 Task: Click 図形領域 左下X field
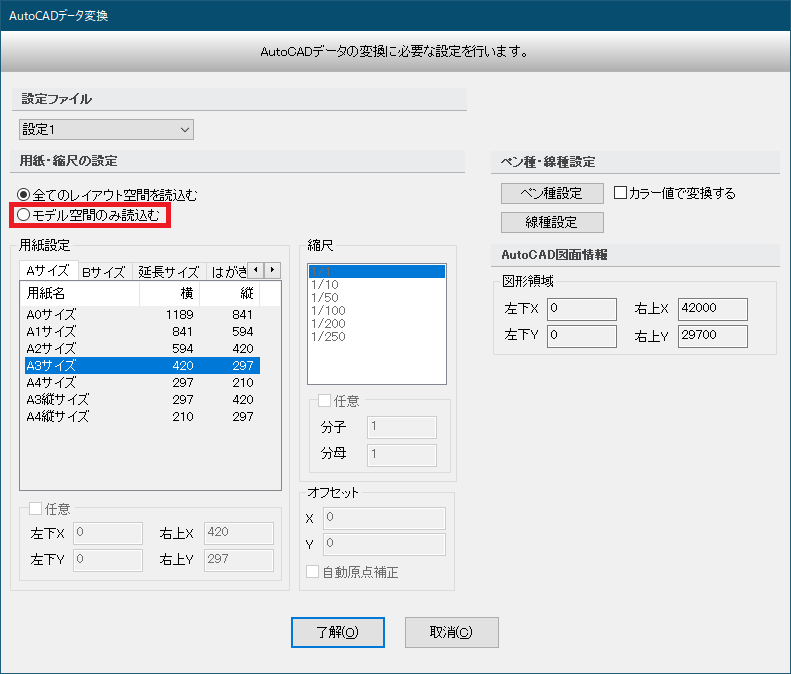click(x=582, y=309)
